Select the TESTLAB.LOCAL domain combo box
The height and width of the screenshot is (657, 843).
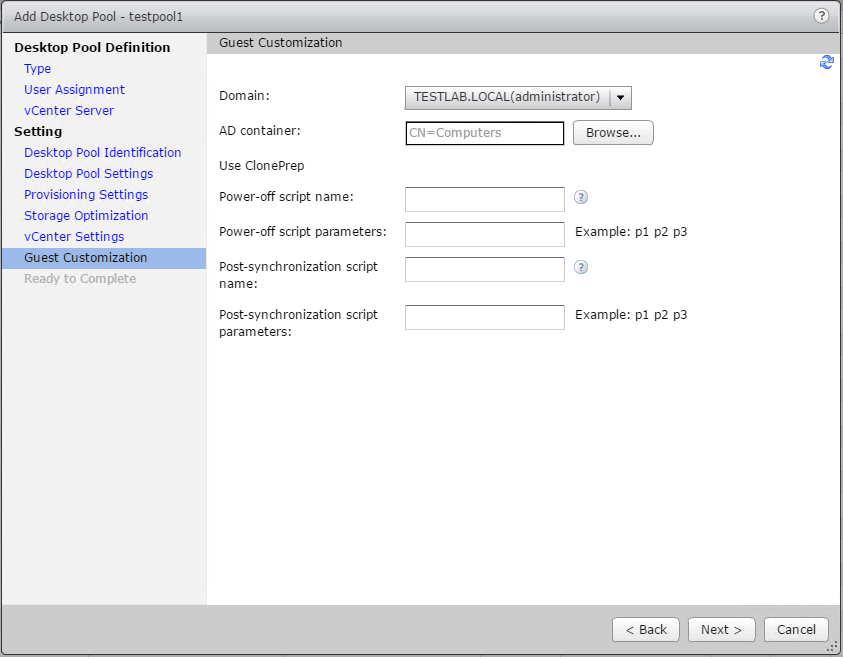click(507, 97)
